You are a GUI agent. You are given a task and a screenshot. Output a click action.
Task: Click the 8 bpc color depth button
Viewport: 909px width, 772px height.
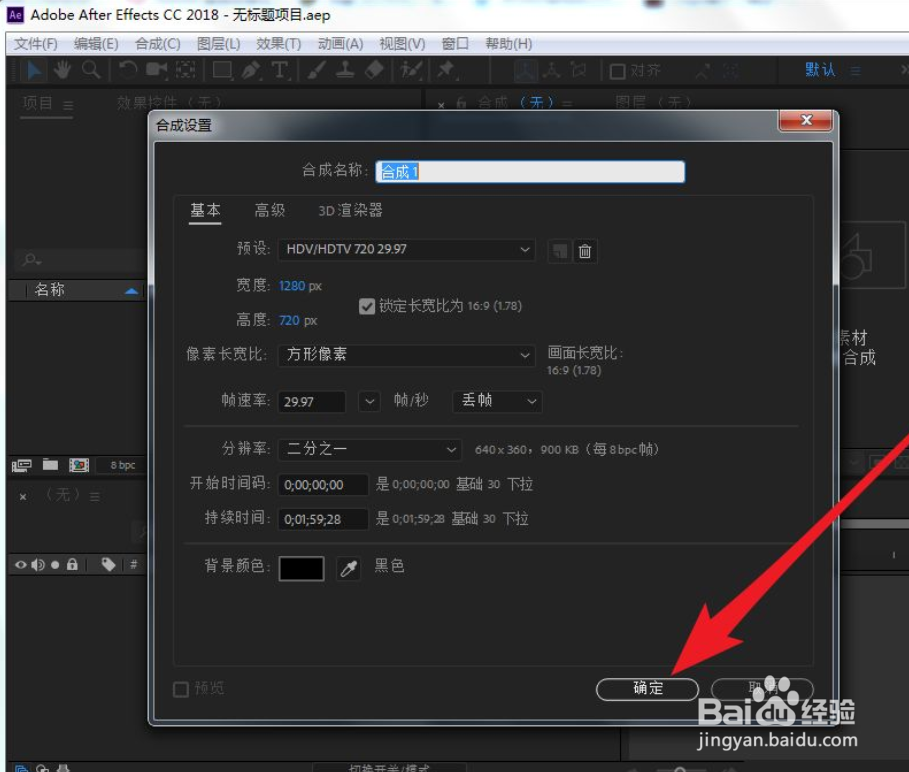click(122, 465)
